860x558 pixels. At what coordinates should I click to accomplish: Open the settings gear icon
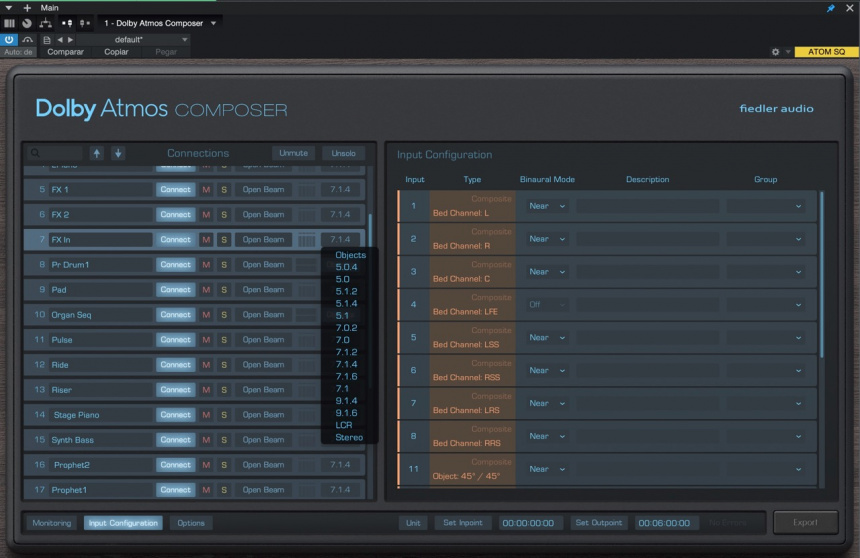775,52
